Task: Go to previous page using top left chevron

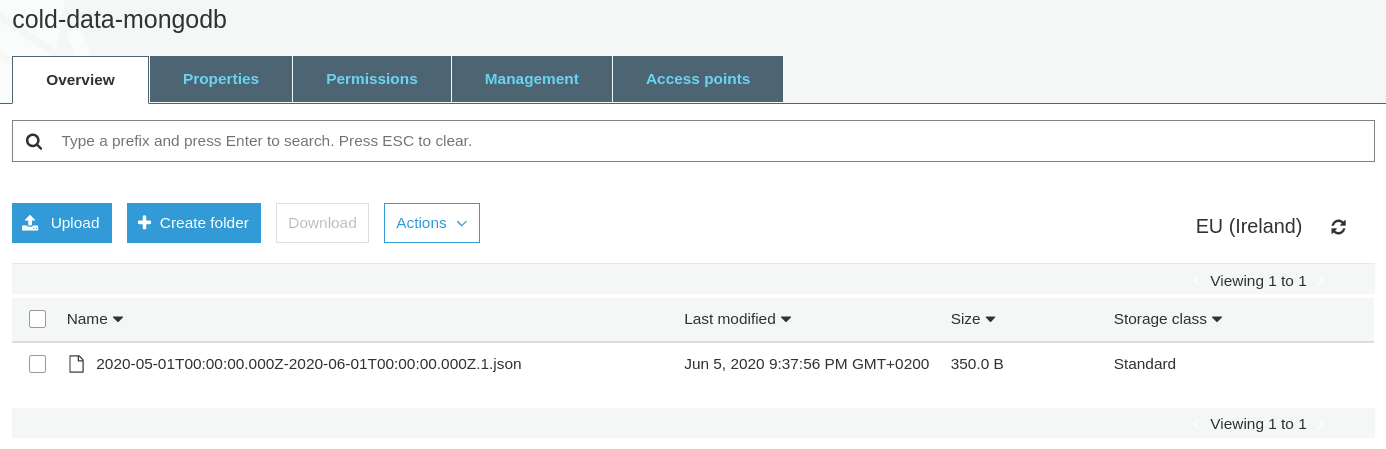Action: click(x=1195, y=282)
